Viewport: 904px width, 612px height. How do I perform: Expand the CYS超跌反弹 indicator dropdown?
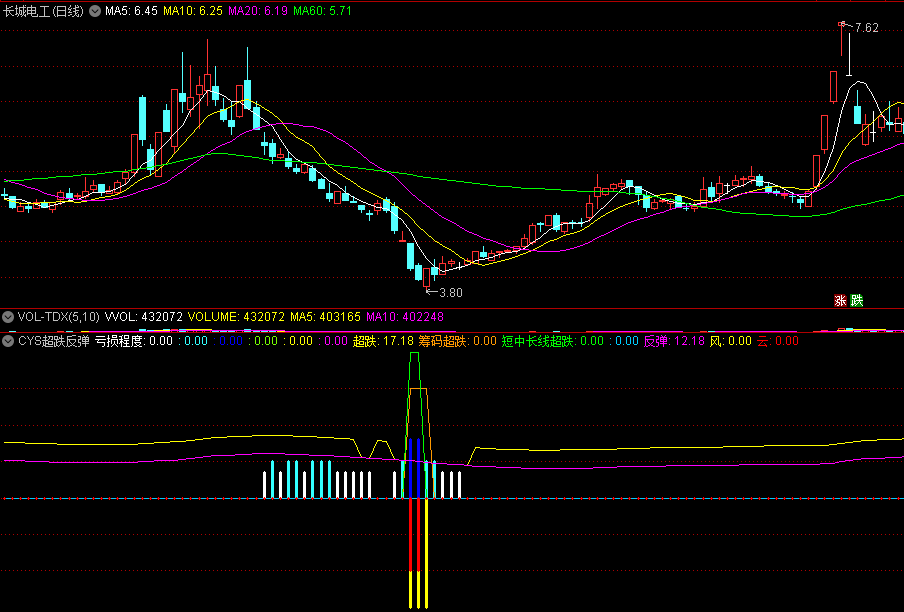tap(8, 341)
